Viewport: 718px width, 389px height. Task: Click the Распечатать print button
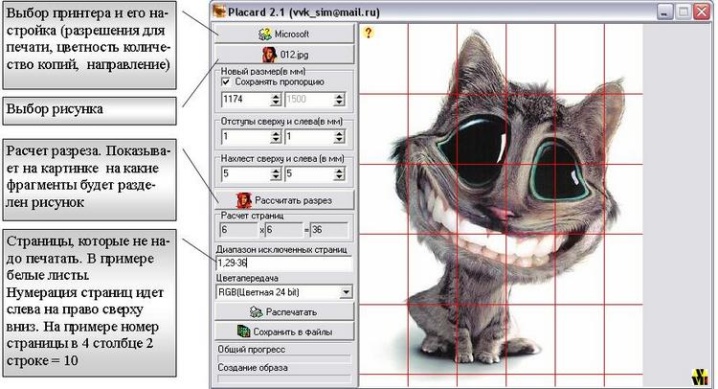tap(284, 312)
